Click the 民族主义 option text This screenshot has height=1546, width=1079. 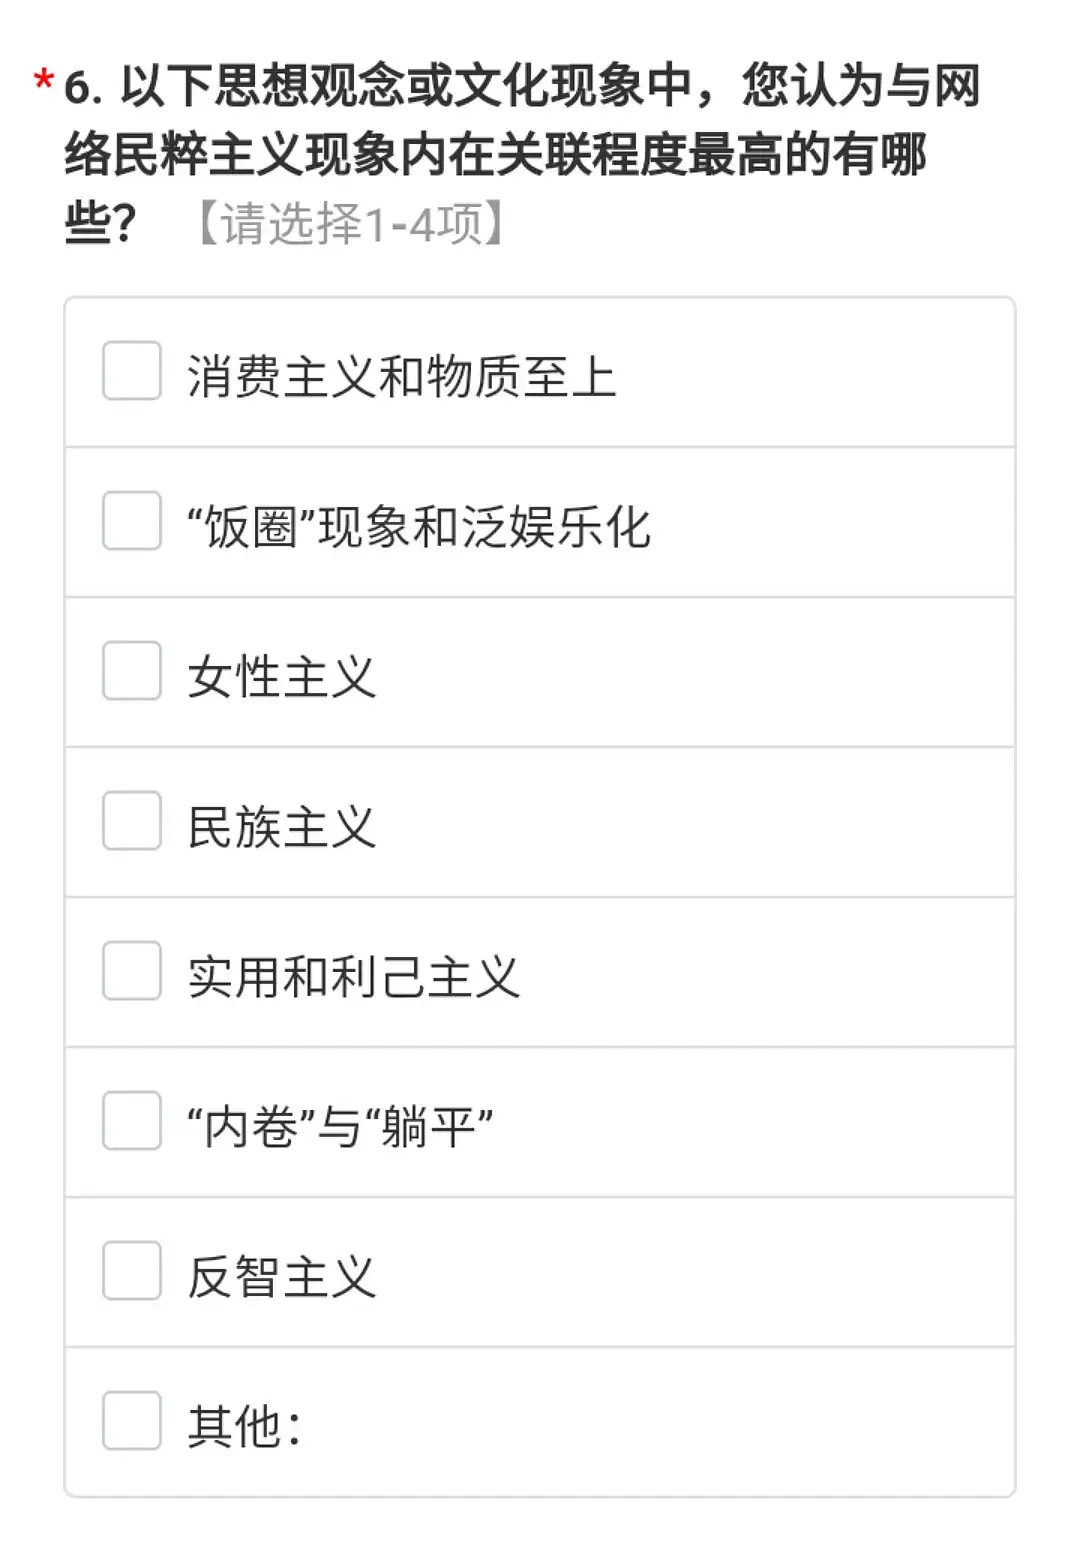click(x=282, y=827)
